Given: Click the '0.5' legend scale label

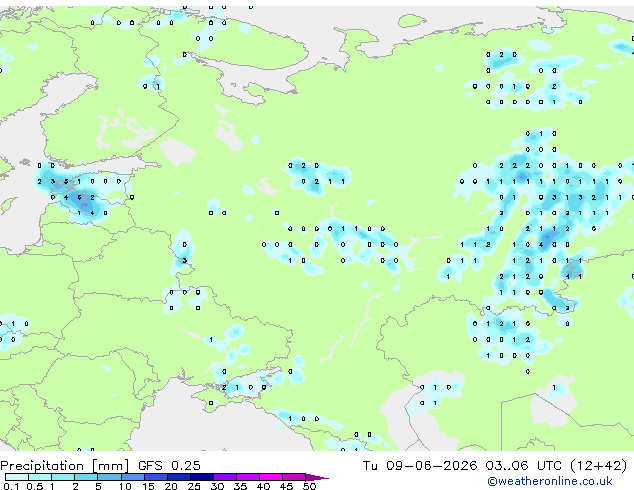Looking at the screenshot, I should tap(35, 486).
